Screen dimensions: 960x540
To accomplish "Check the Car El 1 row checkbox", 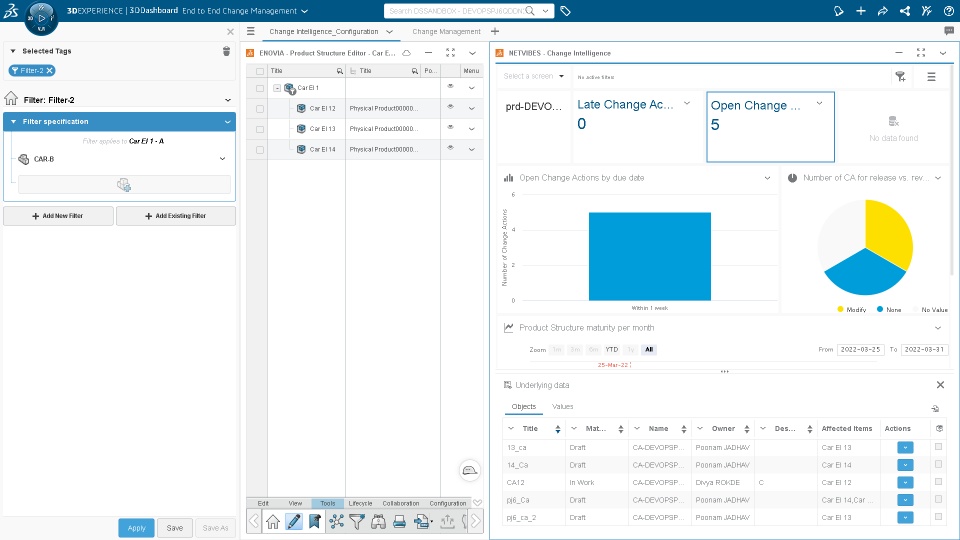I will pyautogui.click(x=260, y=88).
